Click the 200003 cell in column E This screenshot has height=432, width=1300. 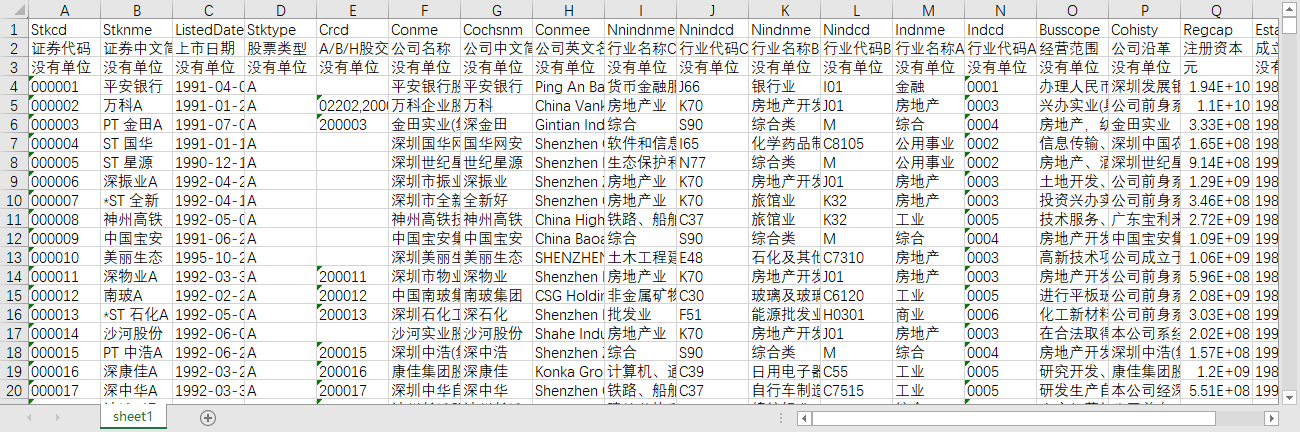coord(352,125)
